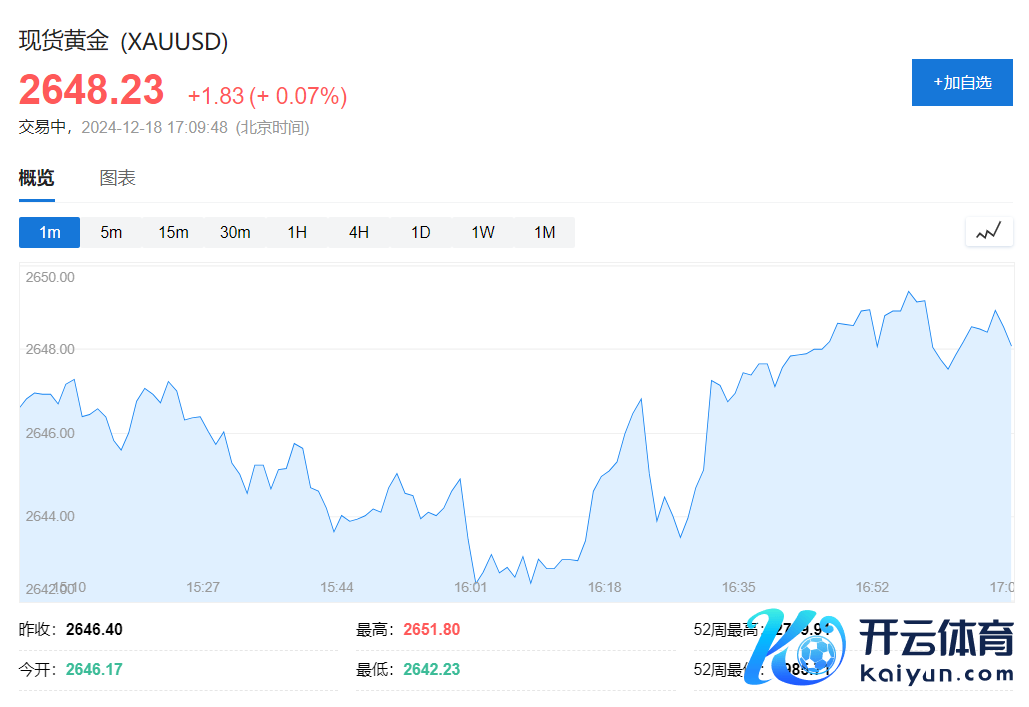Select the 1M monthly timeframe

[x=544, y=232]
